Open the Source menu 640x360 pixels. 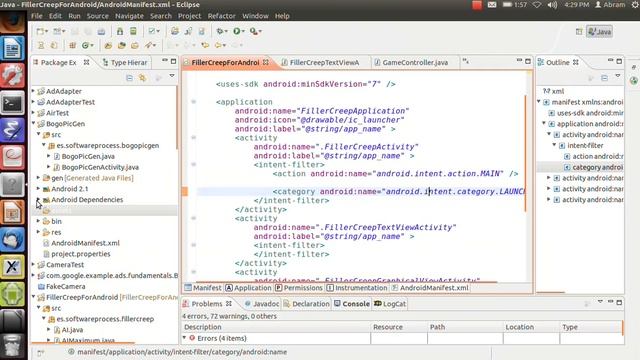[x=98, y=16]
